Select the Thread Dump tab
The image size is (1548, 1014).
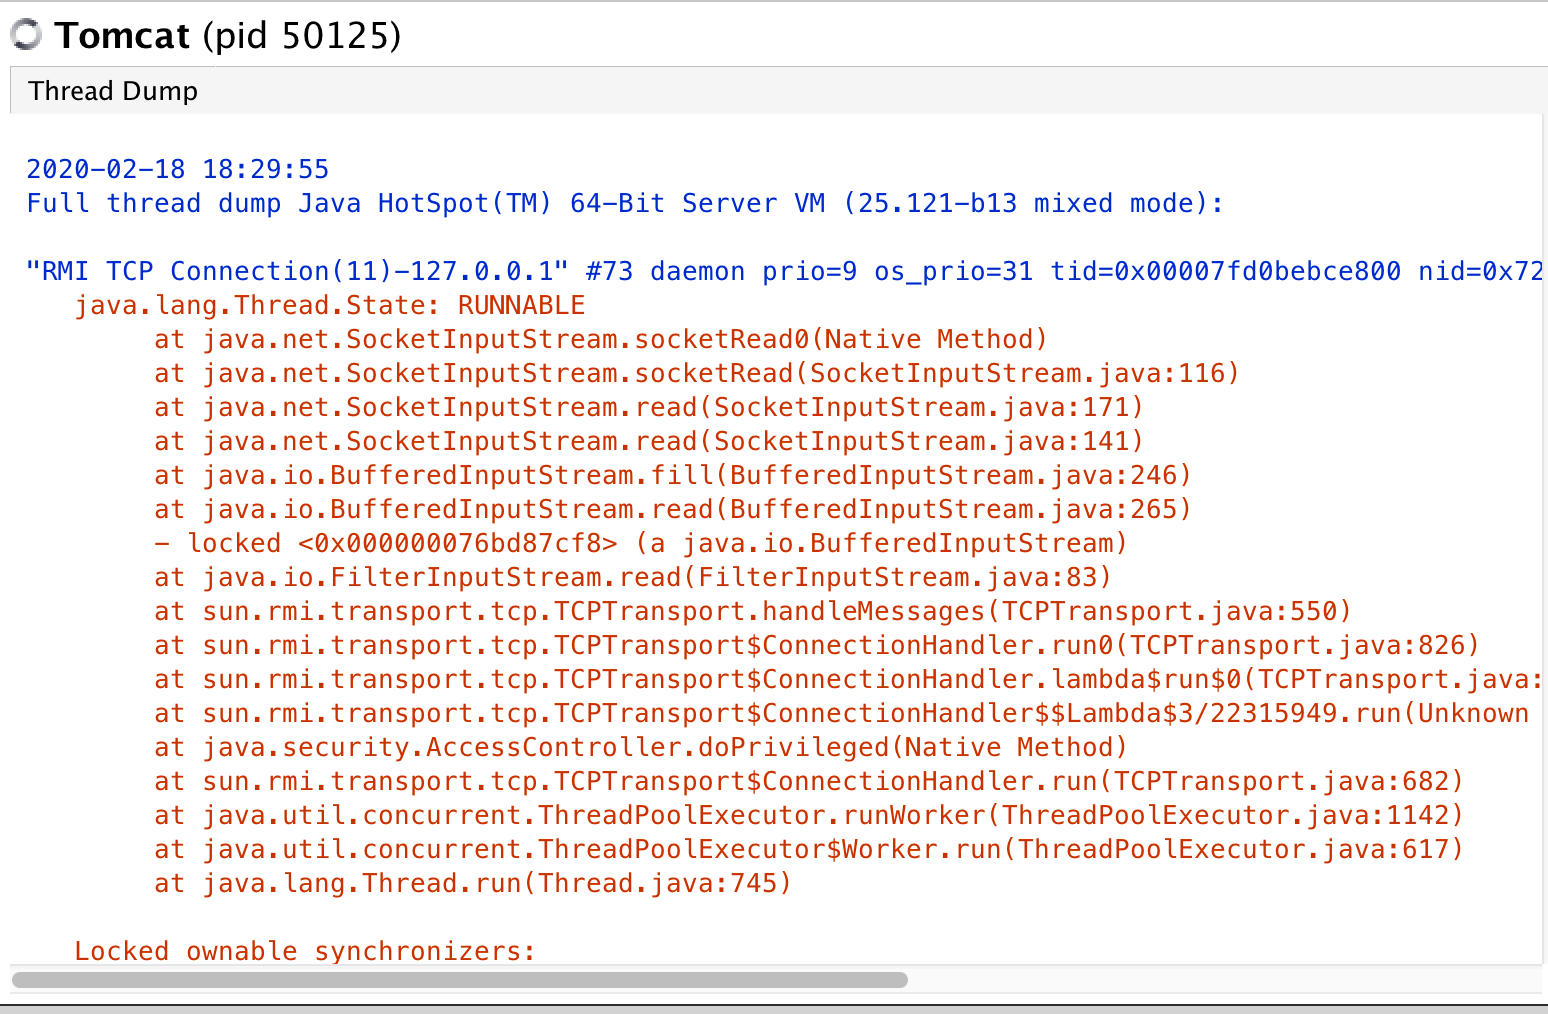click(113, 91)
